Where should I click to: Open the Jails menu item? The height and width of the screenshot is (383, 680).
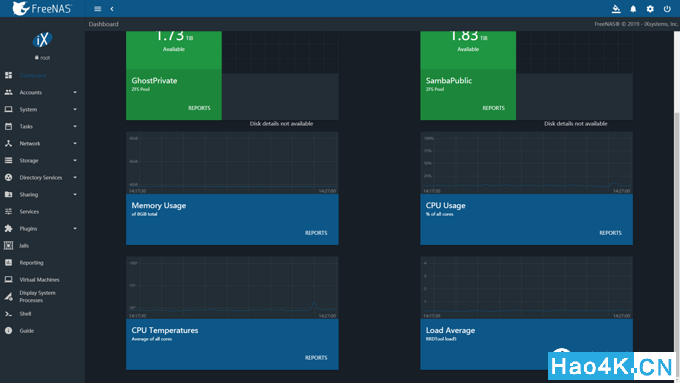(24, 246)
